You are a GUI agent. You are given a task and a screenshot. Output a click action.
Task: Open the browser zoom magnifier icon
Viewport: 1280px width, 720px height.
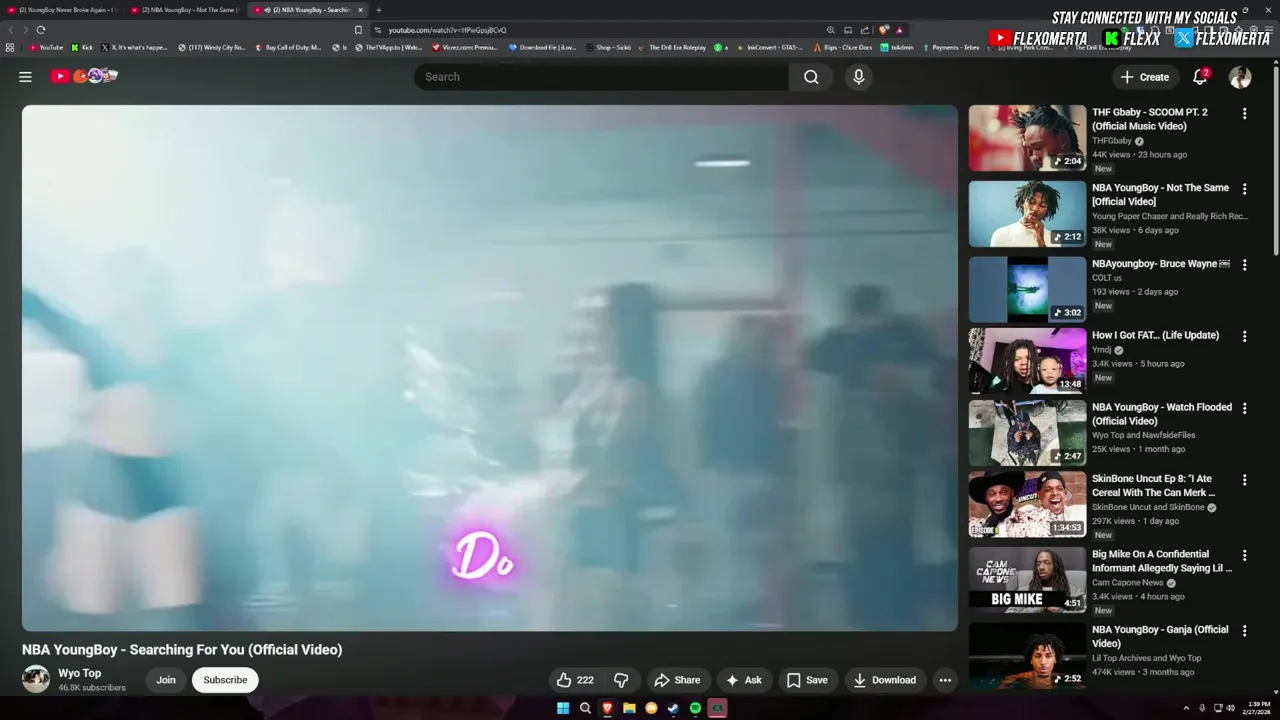click(830, 30)
